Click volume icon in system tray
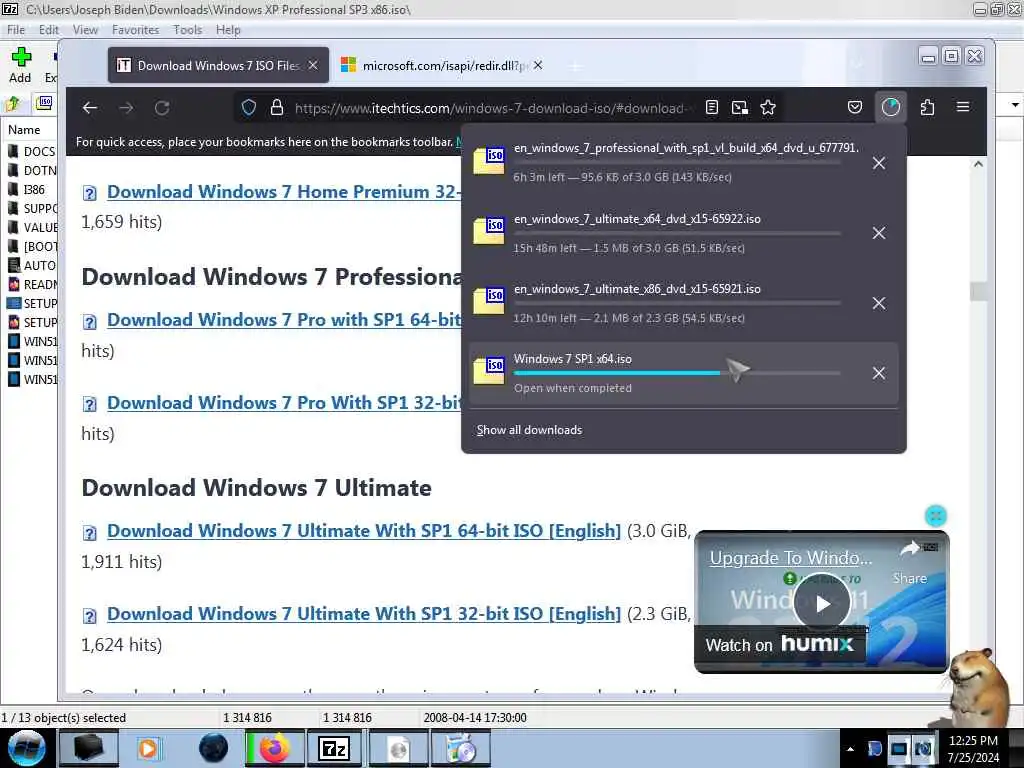 [923, 748]
